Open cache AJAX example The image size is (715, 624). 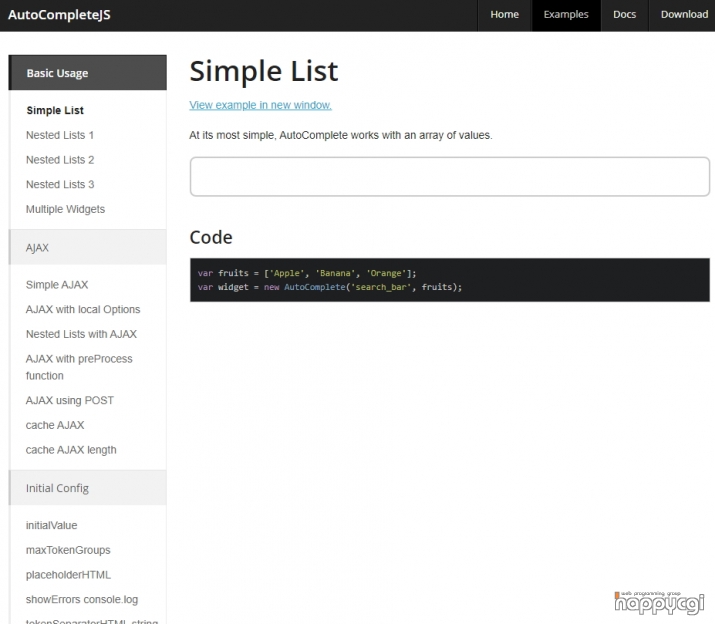(55, 425)
